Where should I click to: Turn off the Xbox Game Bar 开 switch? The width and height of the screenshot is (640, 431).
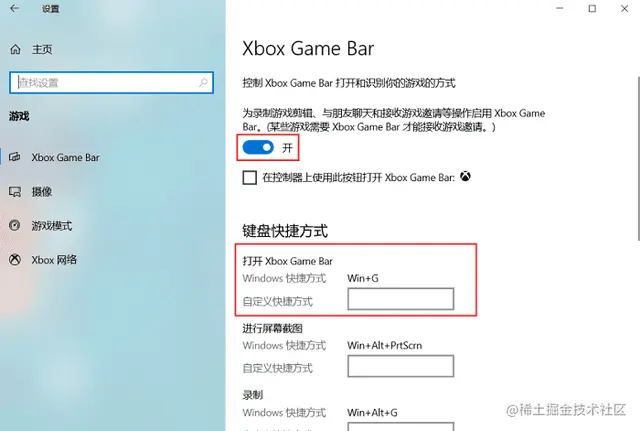click(x=258, y=147)
